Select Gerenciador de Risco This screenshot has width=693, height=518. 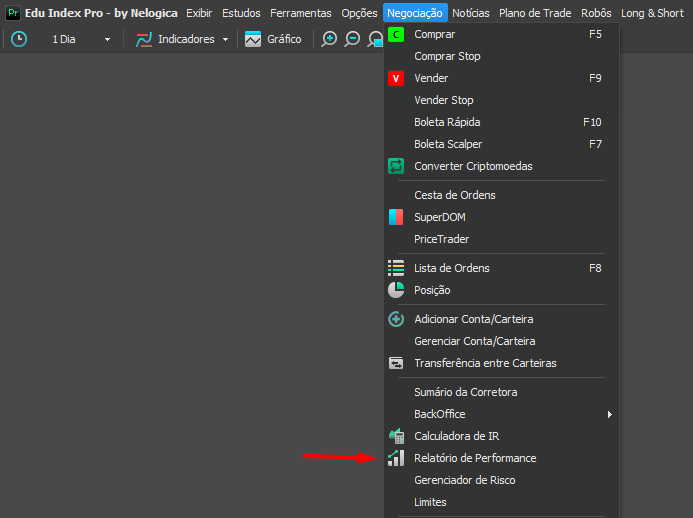coord(464,480)
